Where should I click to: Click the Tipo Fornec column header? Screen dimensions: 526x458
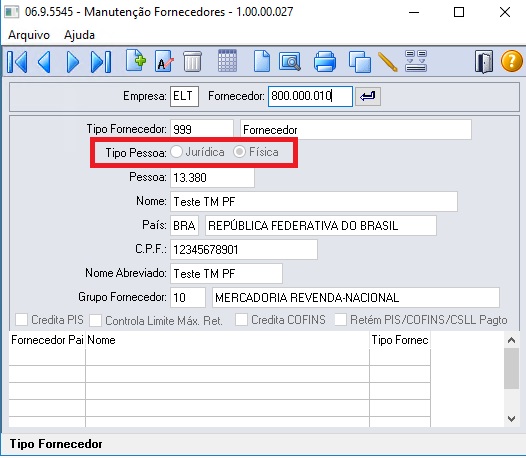[x=400, y=340]
